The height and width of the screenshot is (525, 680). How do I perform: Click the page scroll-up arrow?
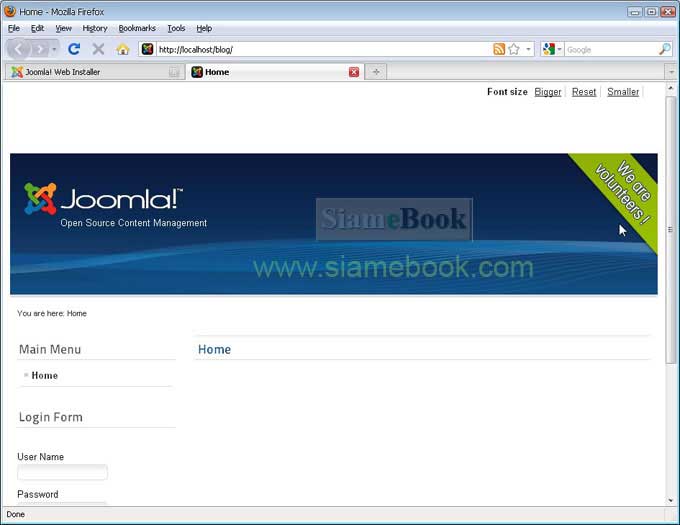coord(670,88)
